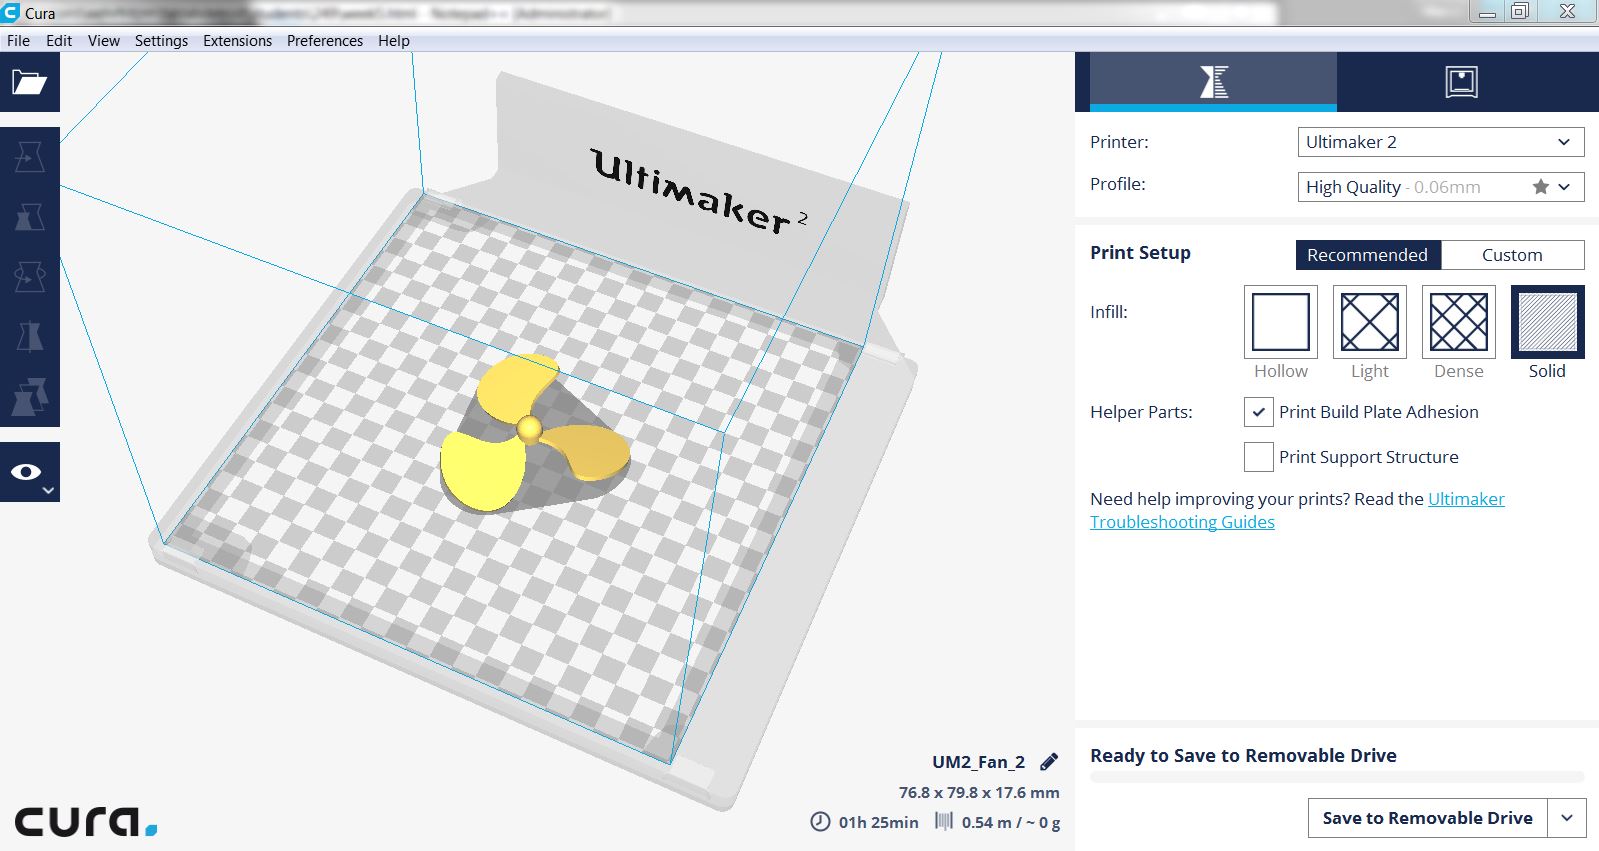Select the Mirror tool in sidebar
This screenshot has height=851, width=1599.
[29, 337]
